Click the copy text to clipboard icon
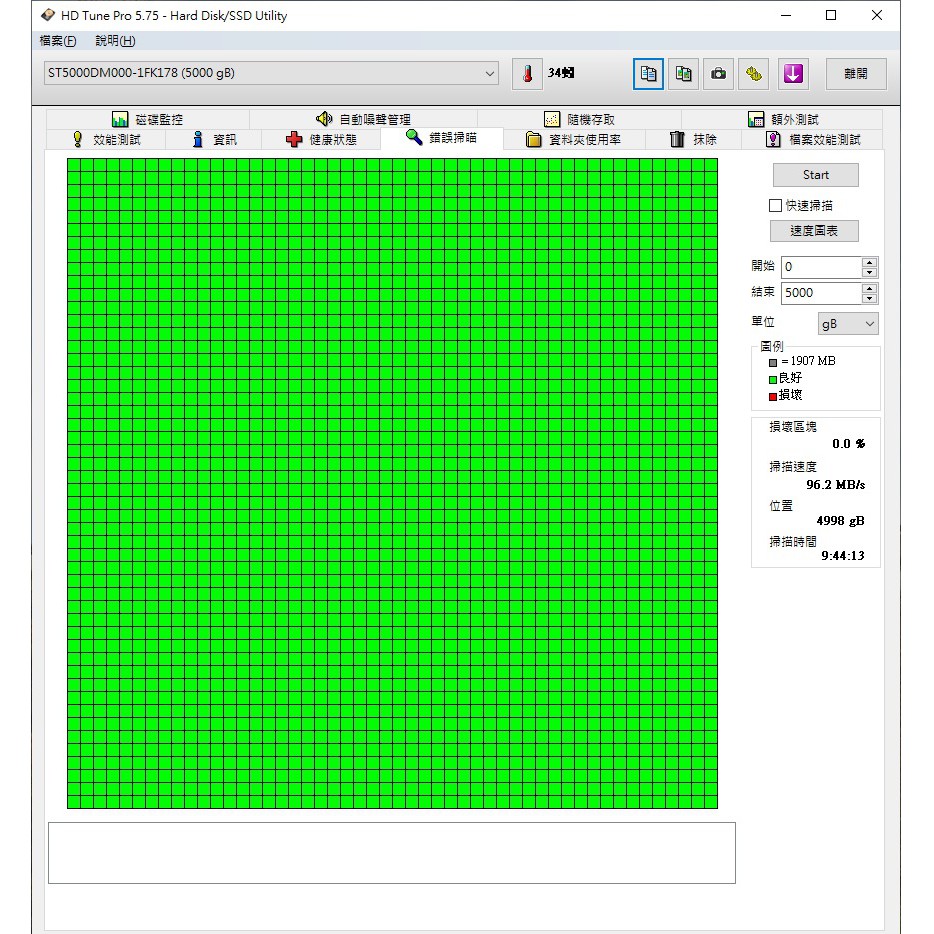 (x=649, y=74)
